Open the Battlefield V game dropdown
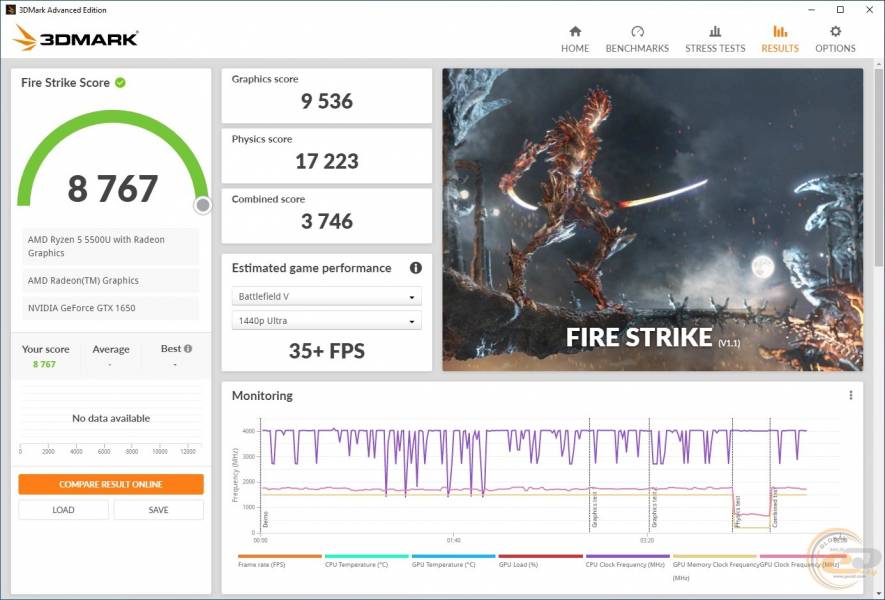This screenshot has width=885, height=600. pos(326,296)
